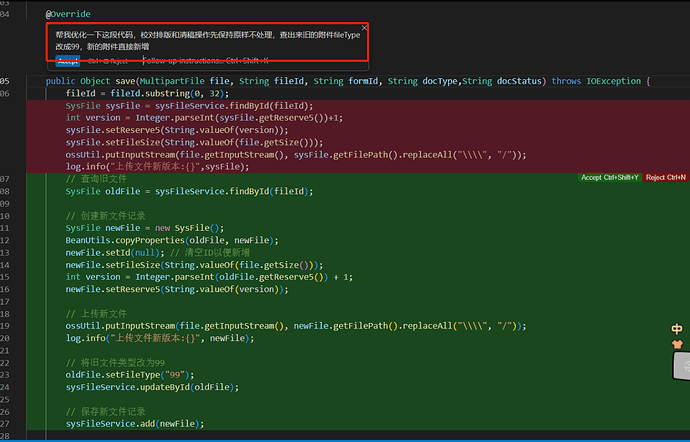This screenshot has height=442, width=690.
Task: Click ossUtil.putInputStream line using newFile.getFilePath
Action: coord(296,326)
